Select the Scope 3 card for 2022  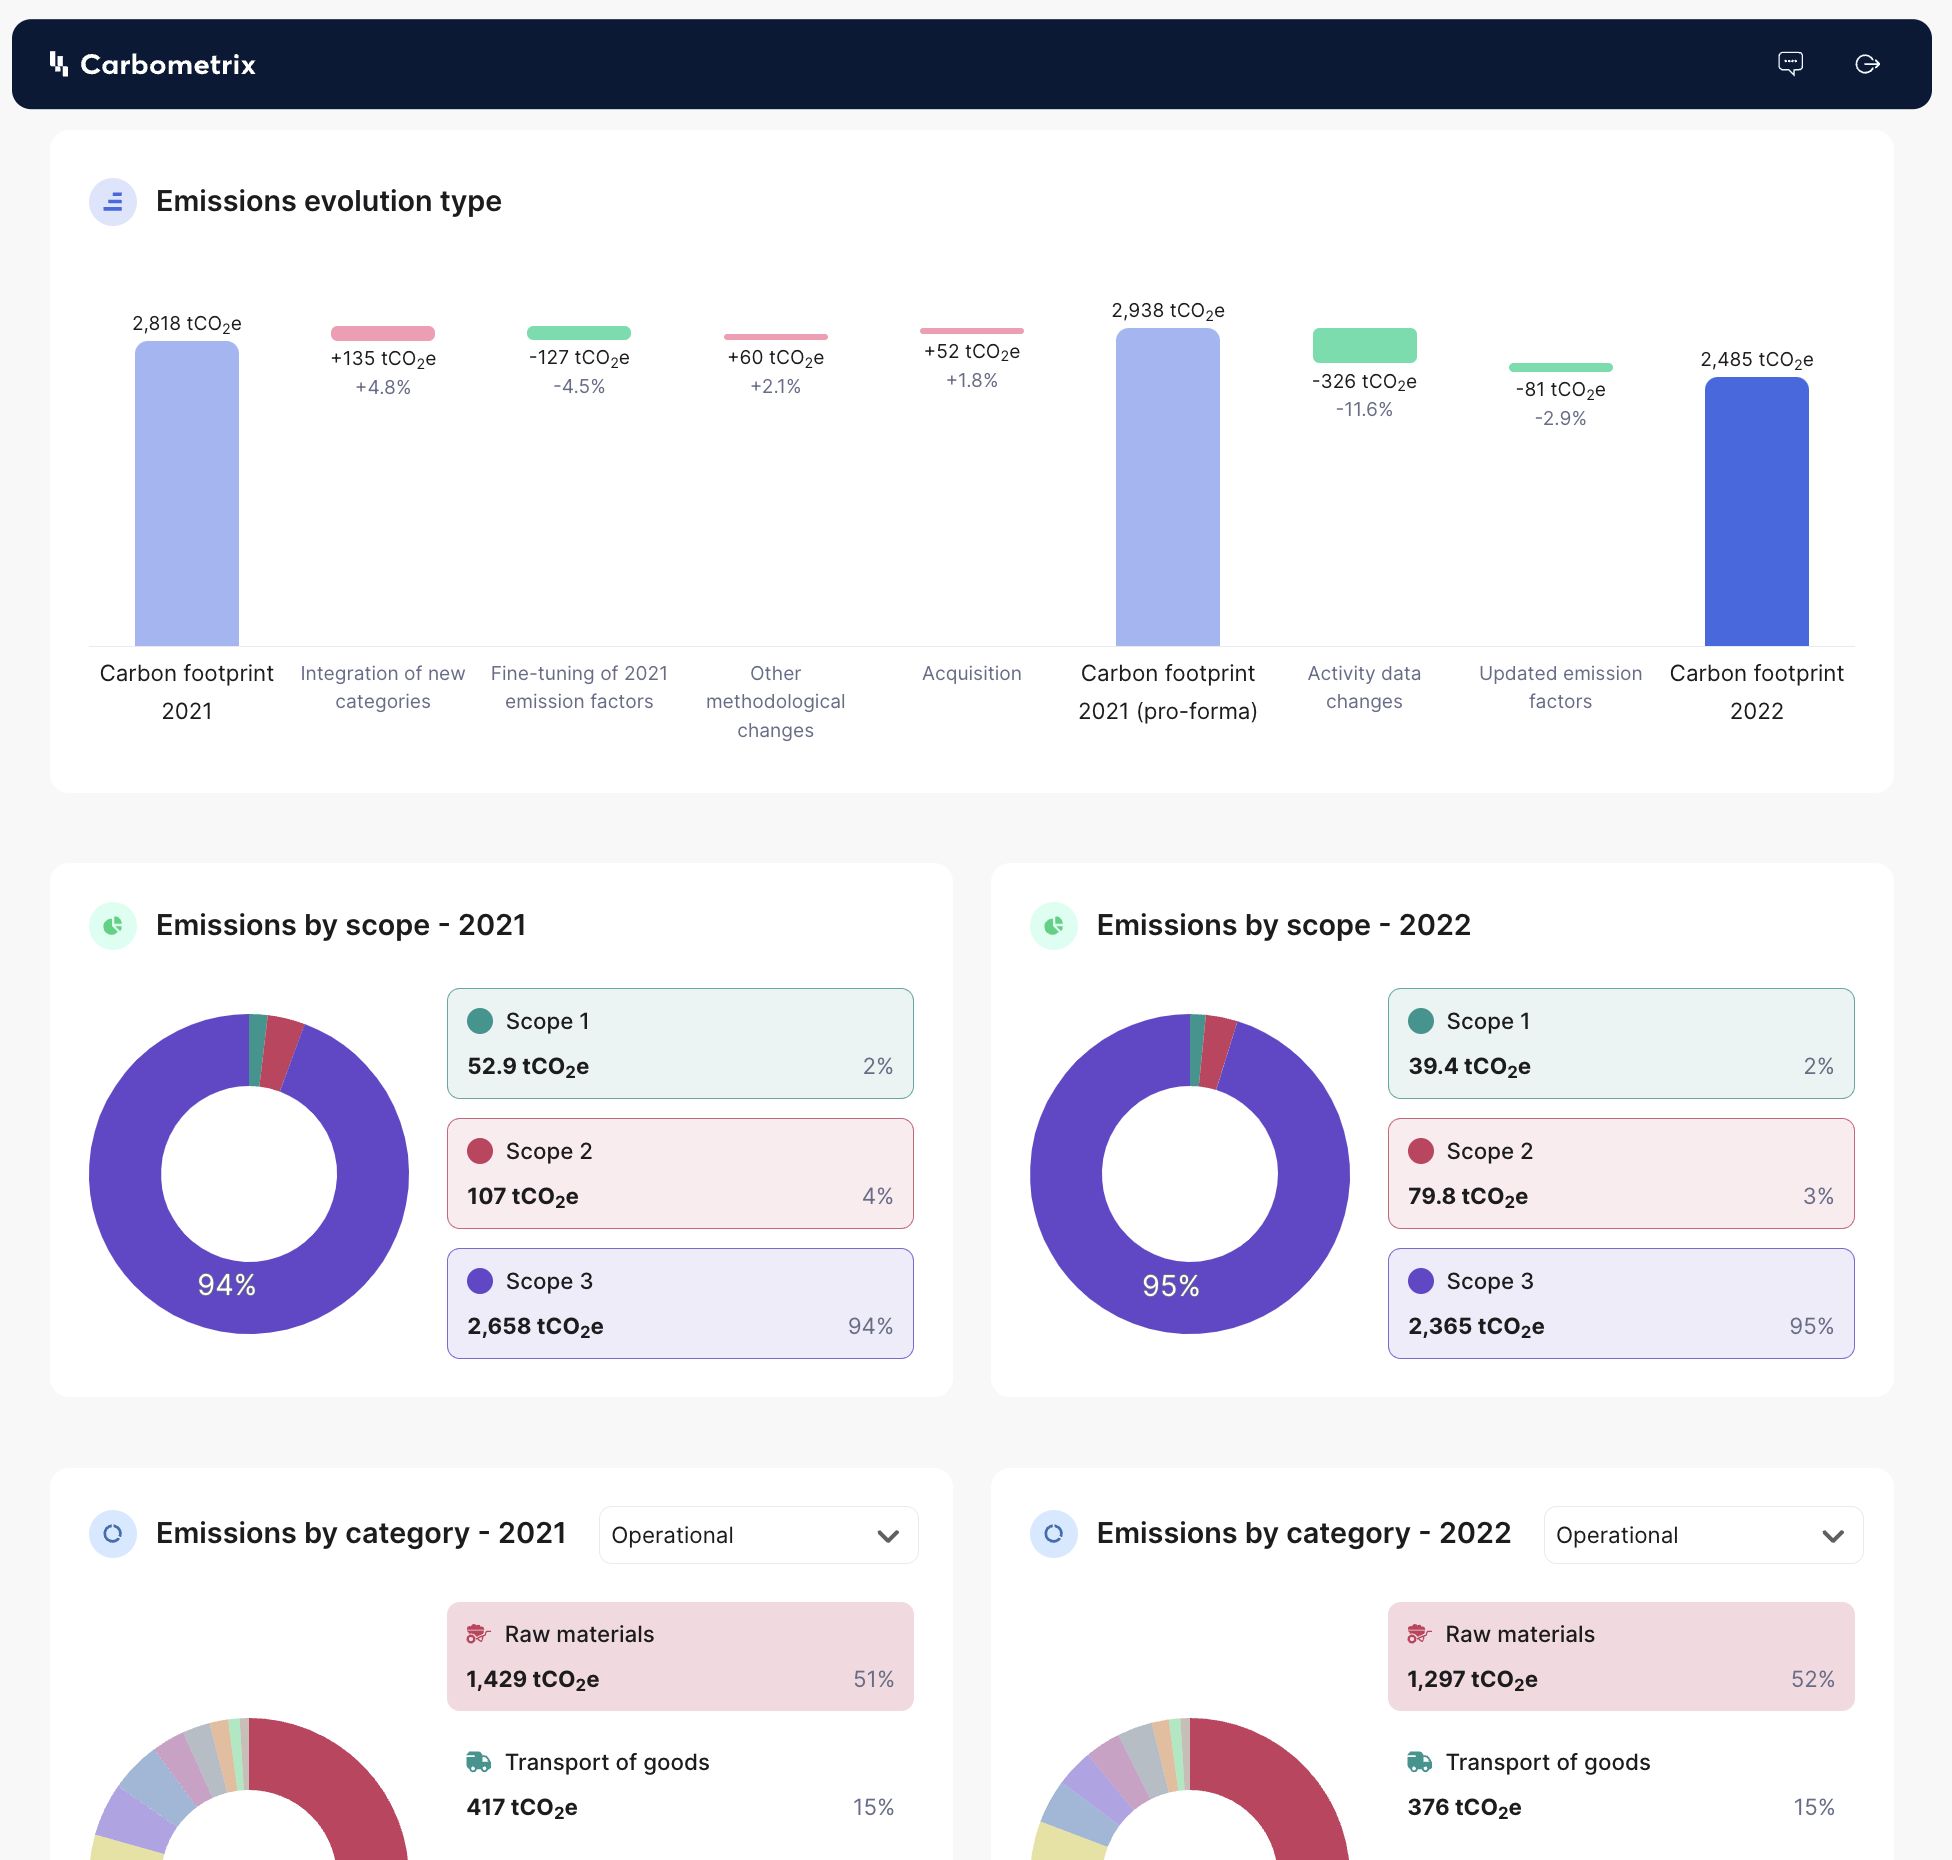coord(1621,1303)
